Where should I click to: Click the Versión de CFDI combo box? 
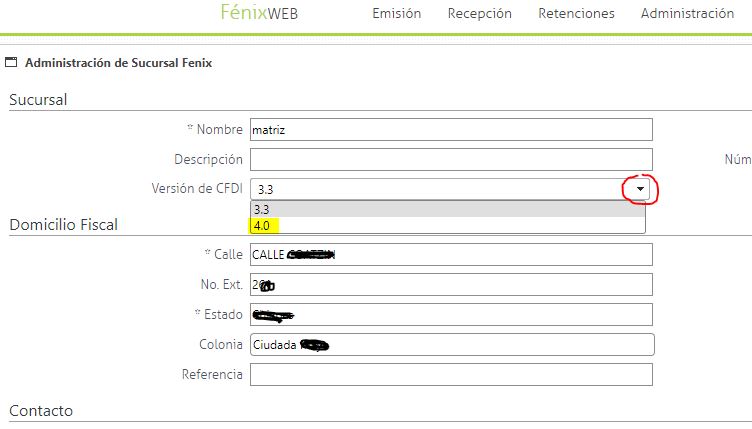450,189
